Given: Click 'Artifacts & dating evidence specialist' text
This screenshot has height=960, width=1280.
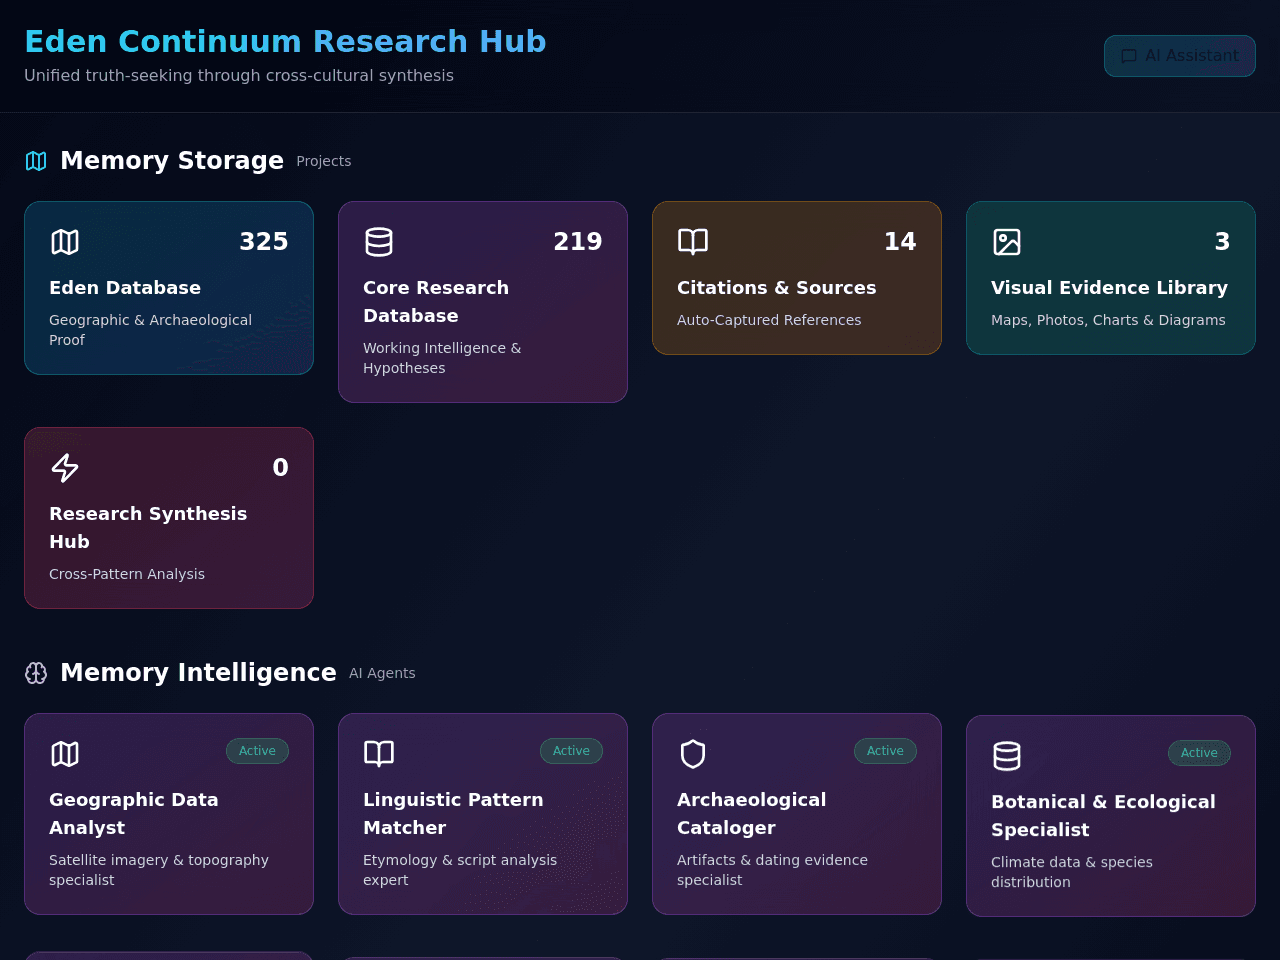Looking at the screenshot, I should coord(772,870).
